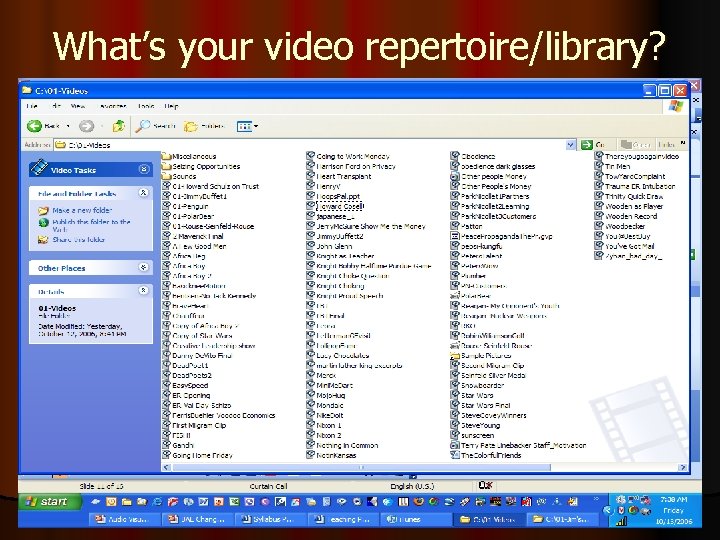Click the horizontal scrollbar thumb
The width and height of the screenshot is (720, 540).
click(x=361, y=467)
